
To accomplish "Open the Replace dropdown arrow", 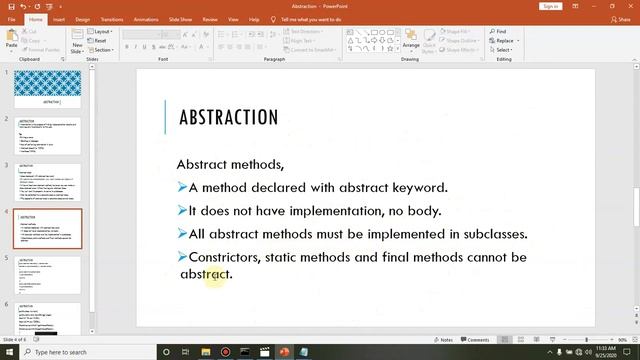I will coord(518,41).
